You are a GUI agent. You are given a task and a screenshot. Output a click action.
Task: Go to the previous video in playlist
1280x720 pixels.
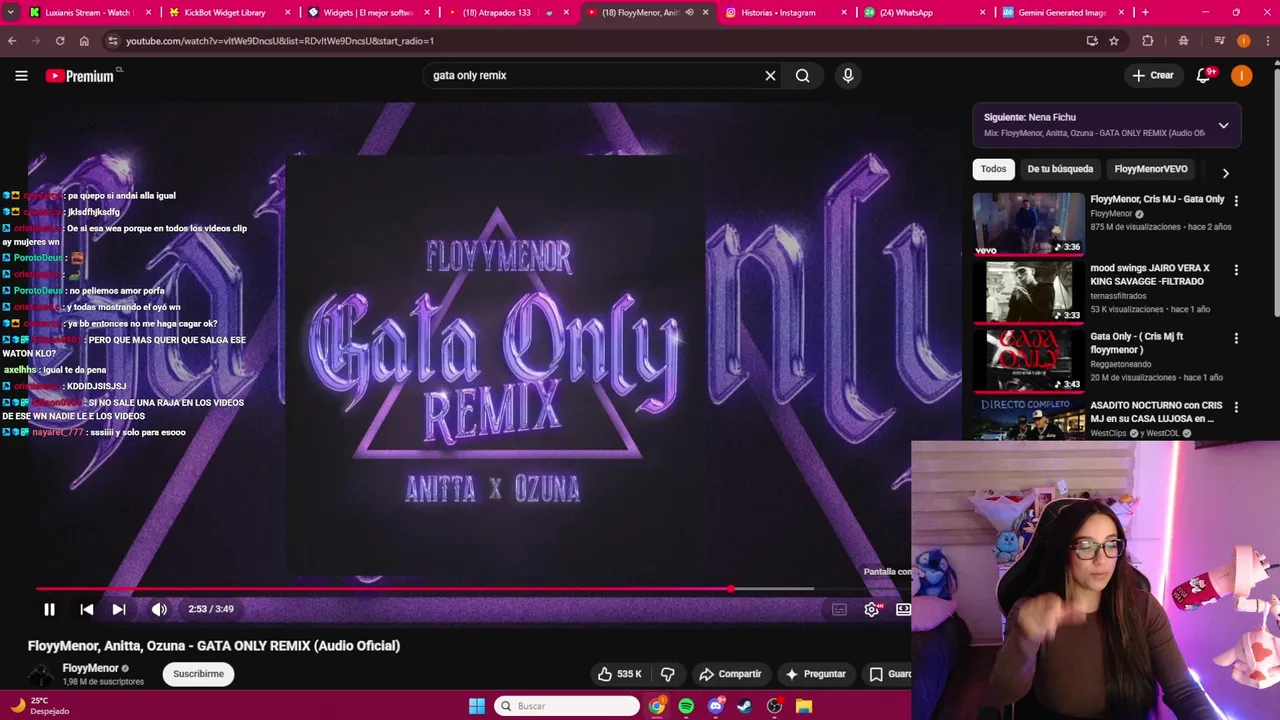[87, 609]
